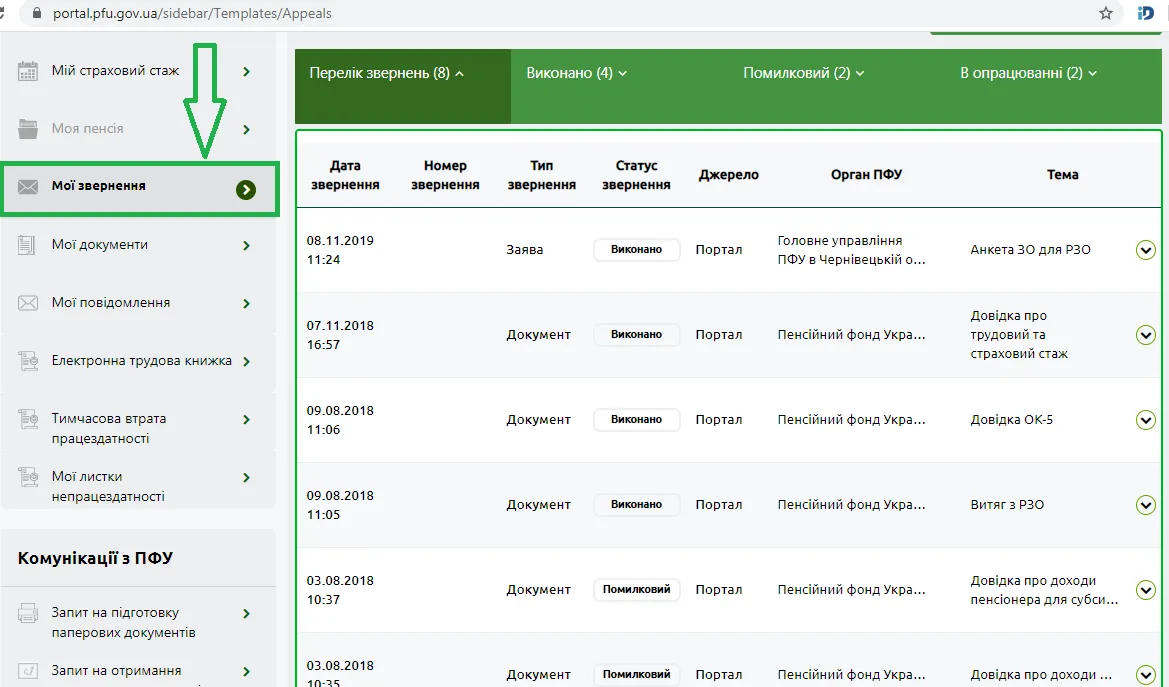1169x687 pixels.
Task: Expand details of Довідка про трудовий та страховий стаж row
Action: click(x=1146, y=335)
